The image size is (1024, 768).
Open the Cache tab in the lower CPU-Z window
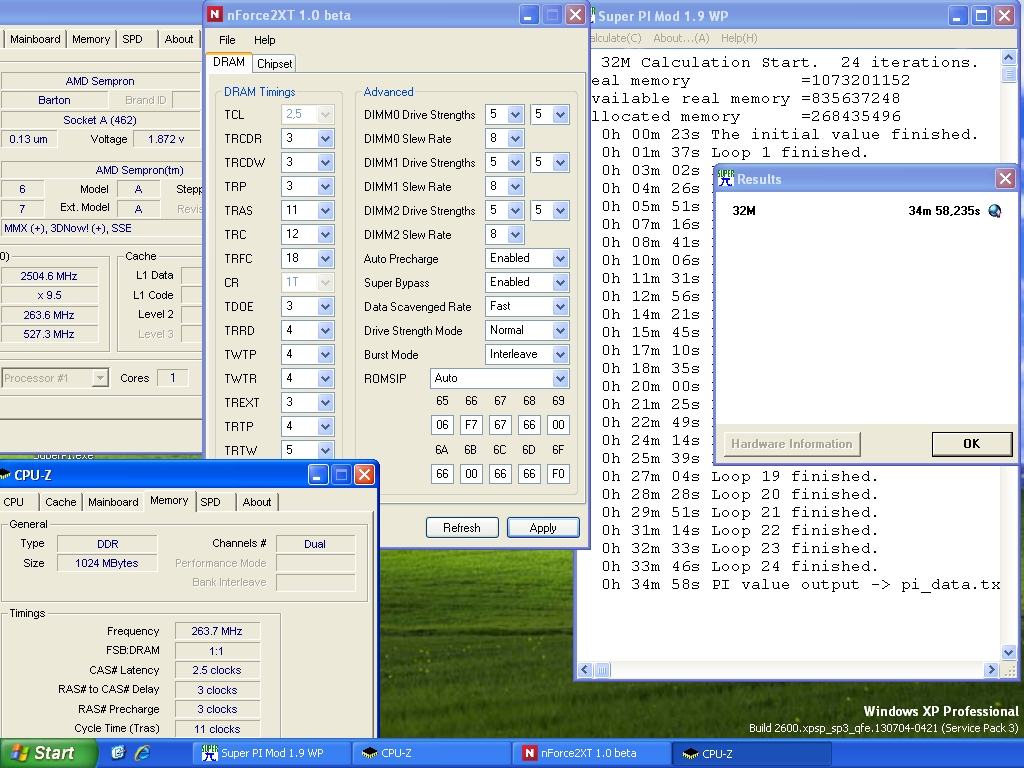60,502
